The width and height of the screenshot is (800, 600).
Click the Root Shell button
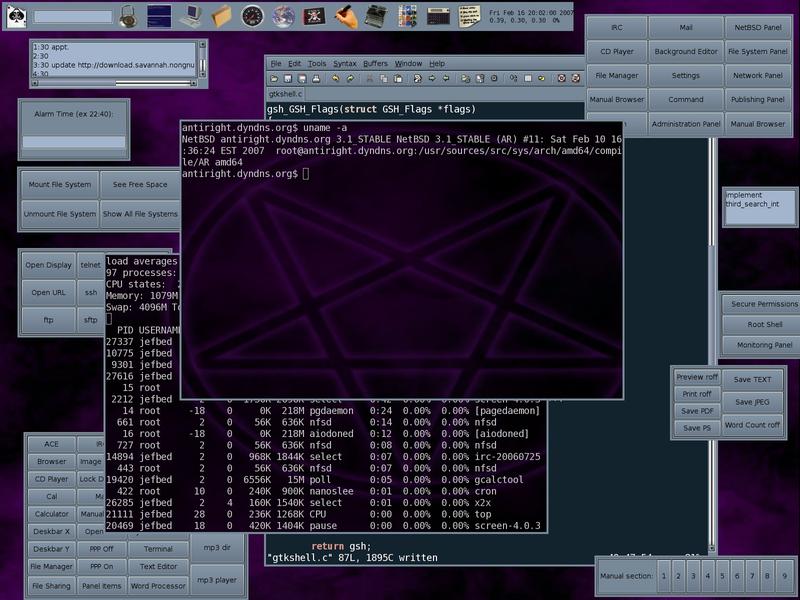[x=763, y=324]
